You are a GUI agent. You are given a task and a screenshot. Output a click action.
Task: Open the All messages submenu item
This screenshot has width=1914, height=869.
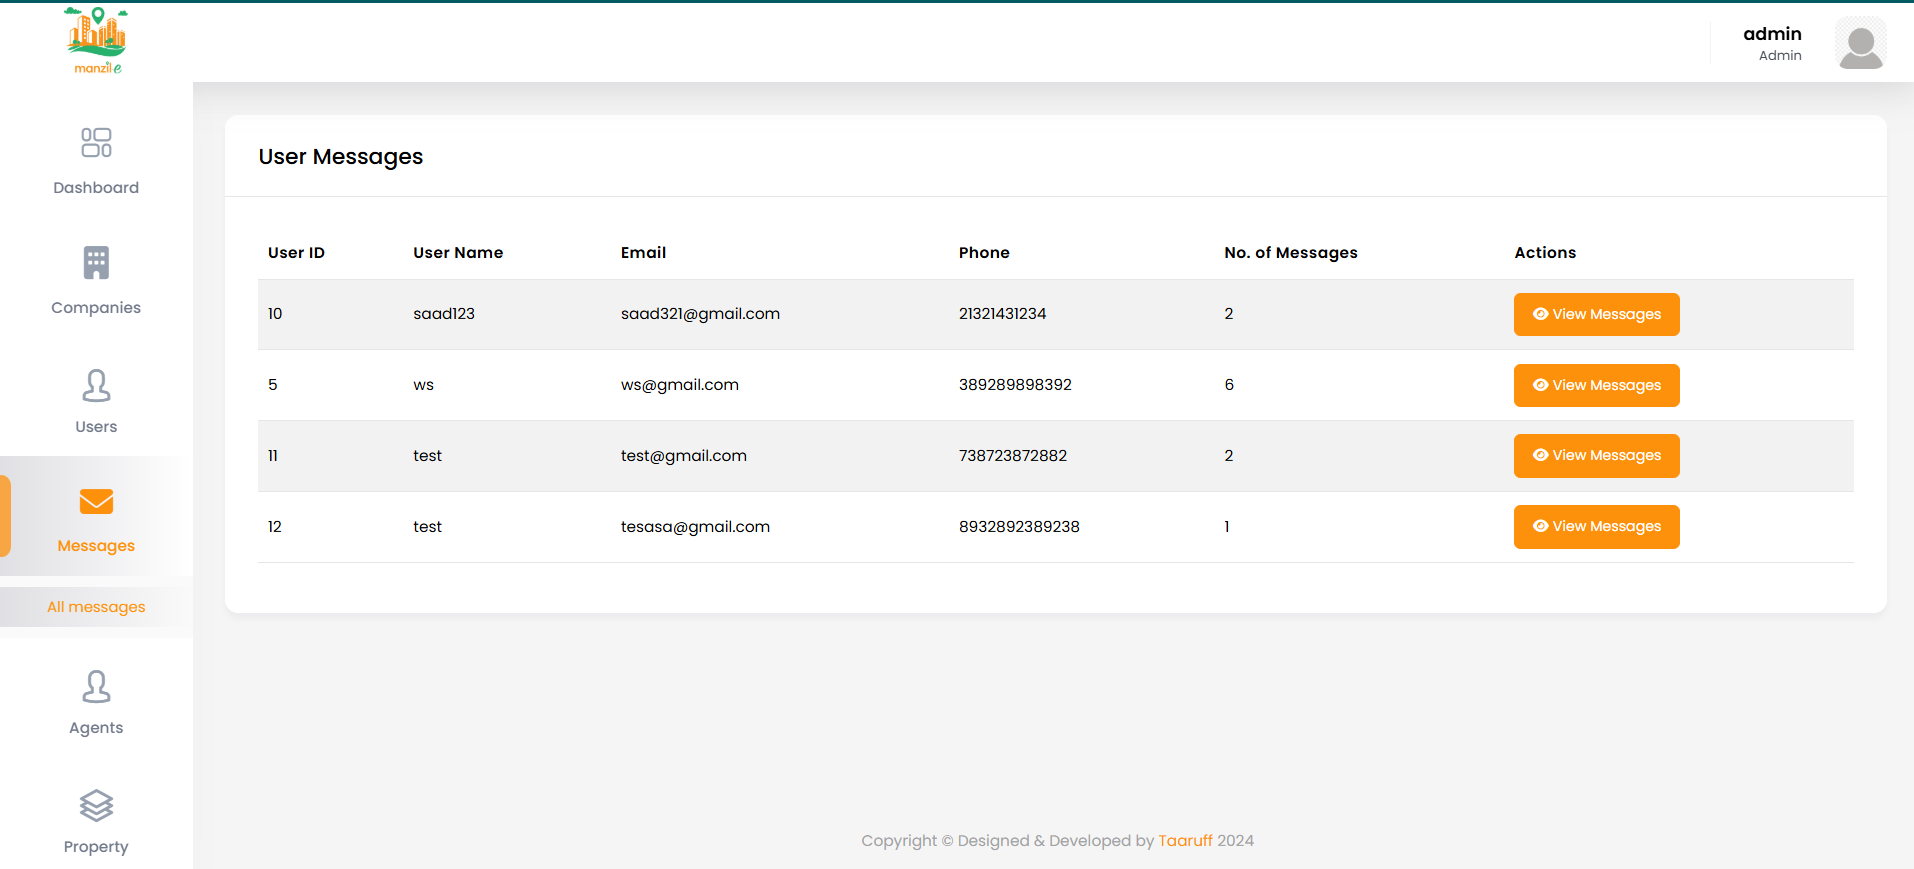(x=96, y=607)
